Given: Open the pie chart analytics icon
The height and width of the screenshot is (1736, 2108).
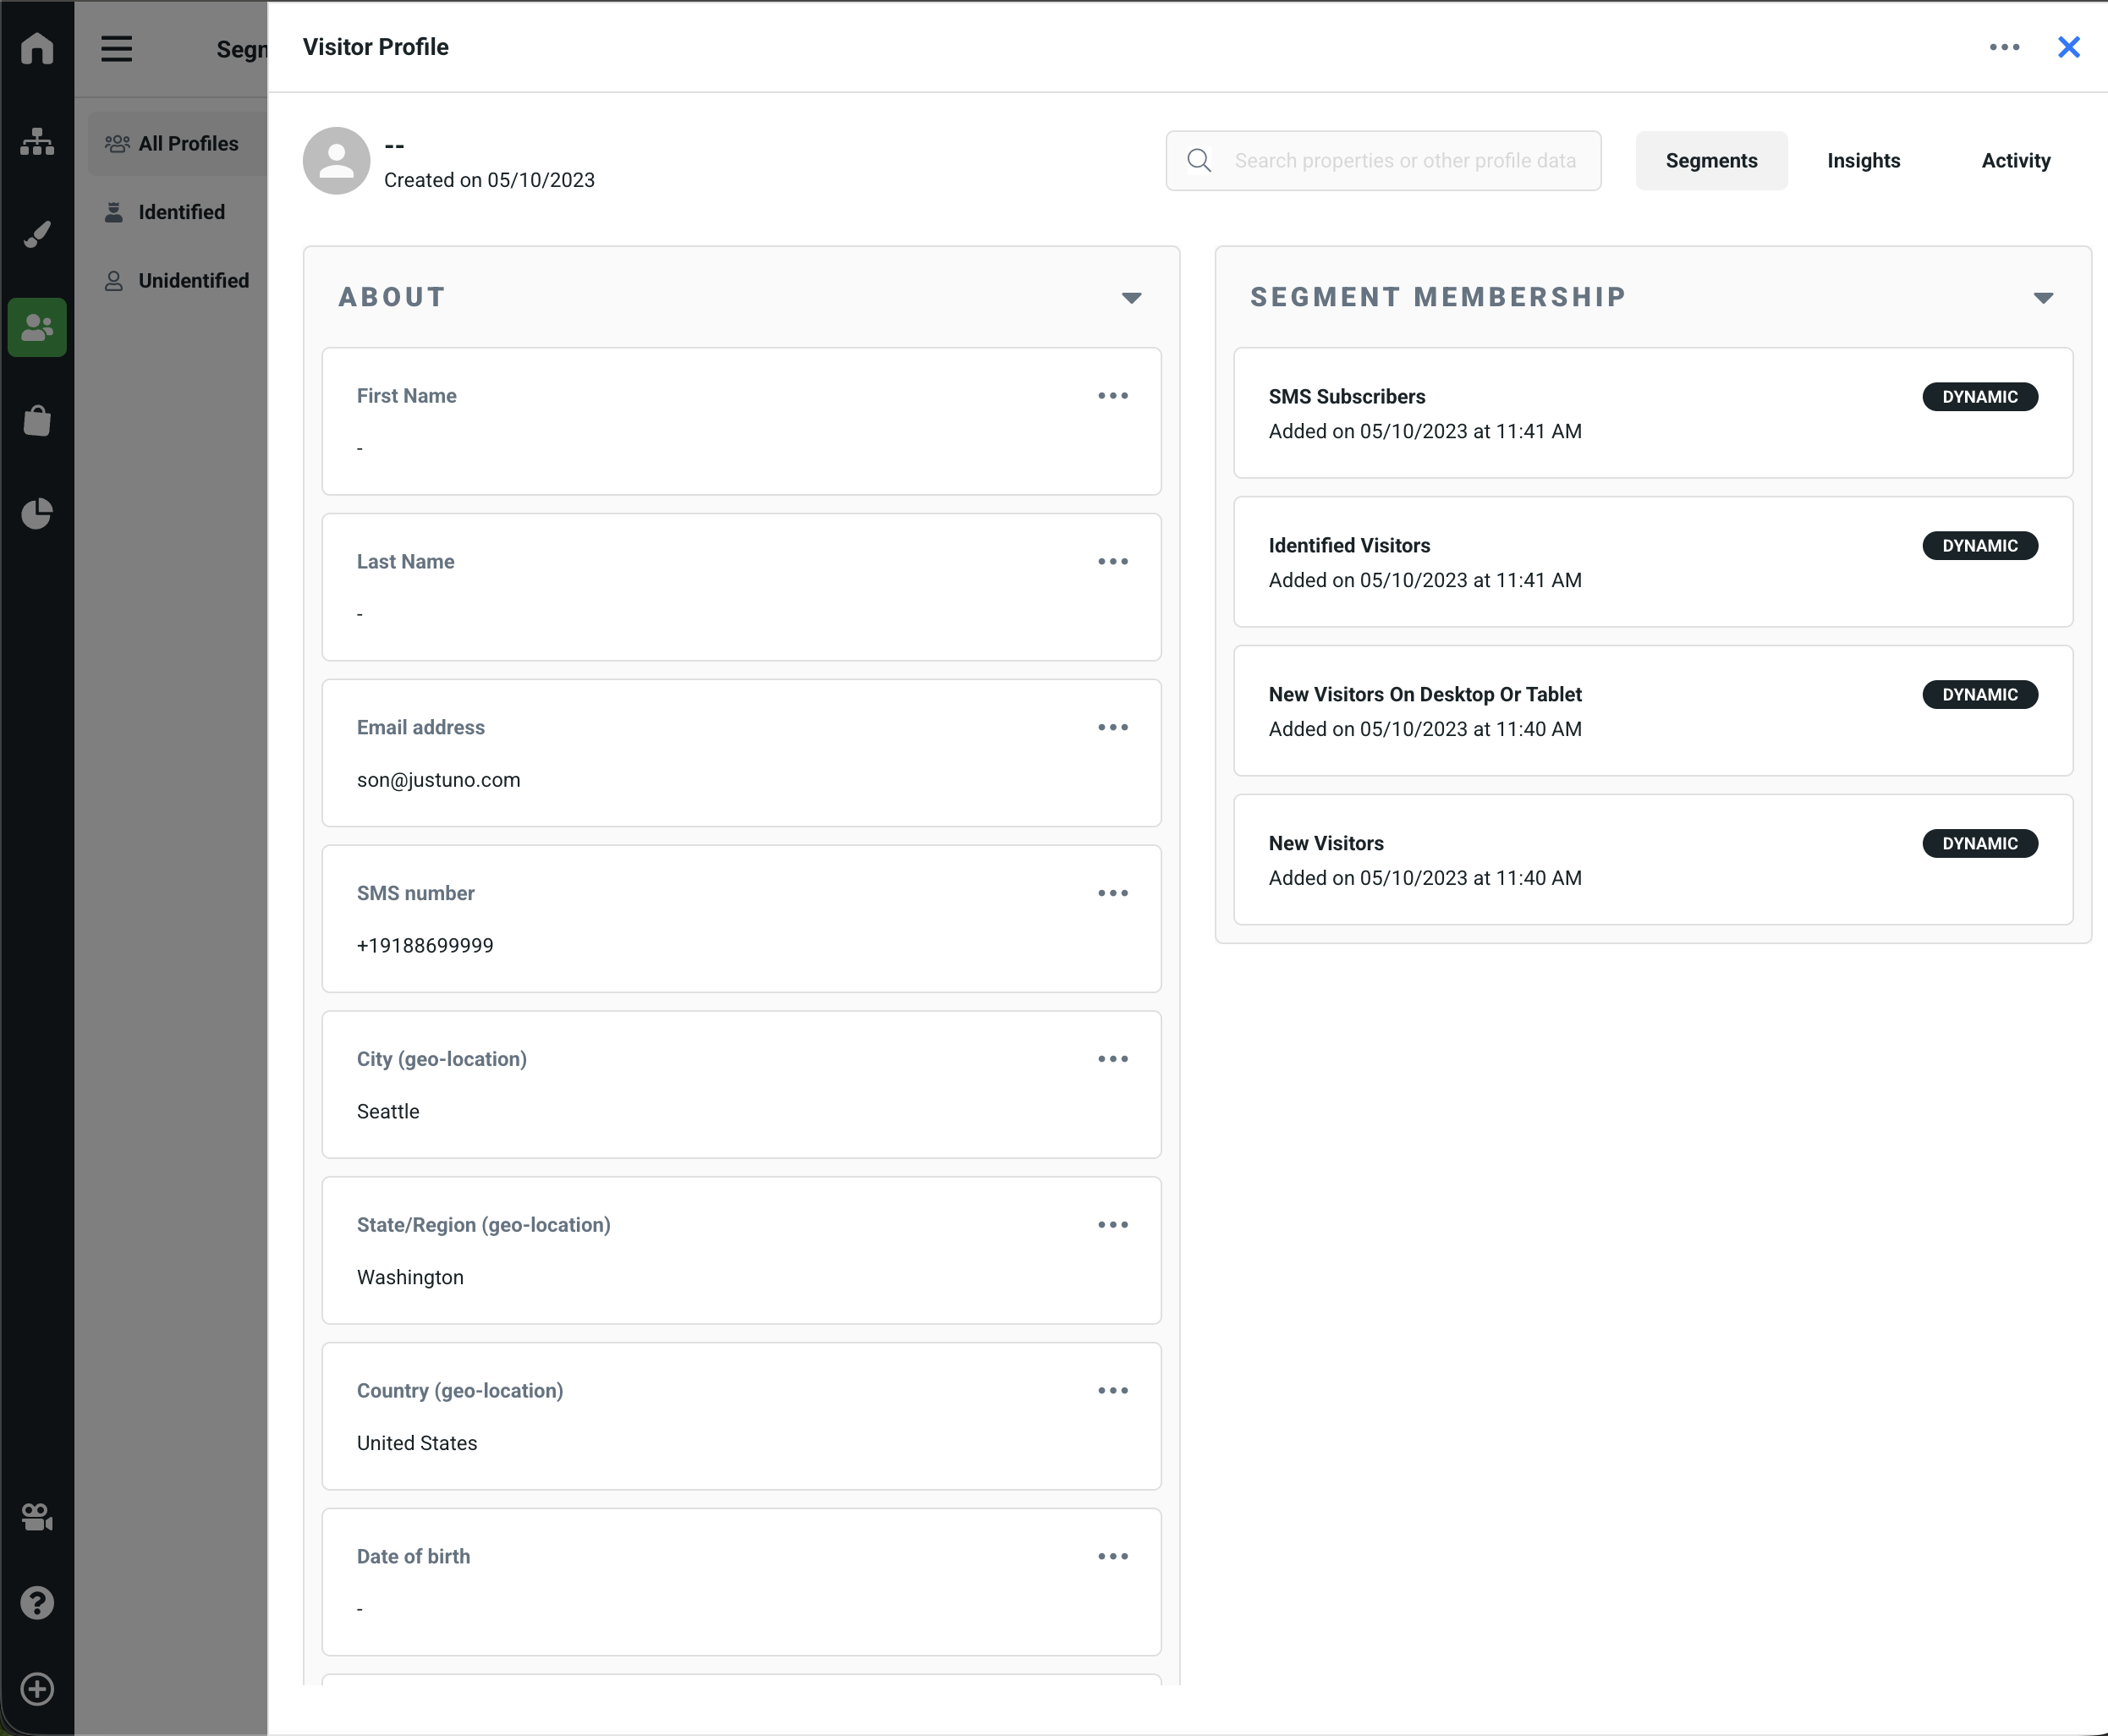Looking at the screenshot, I should click(x=37, y=514).
